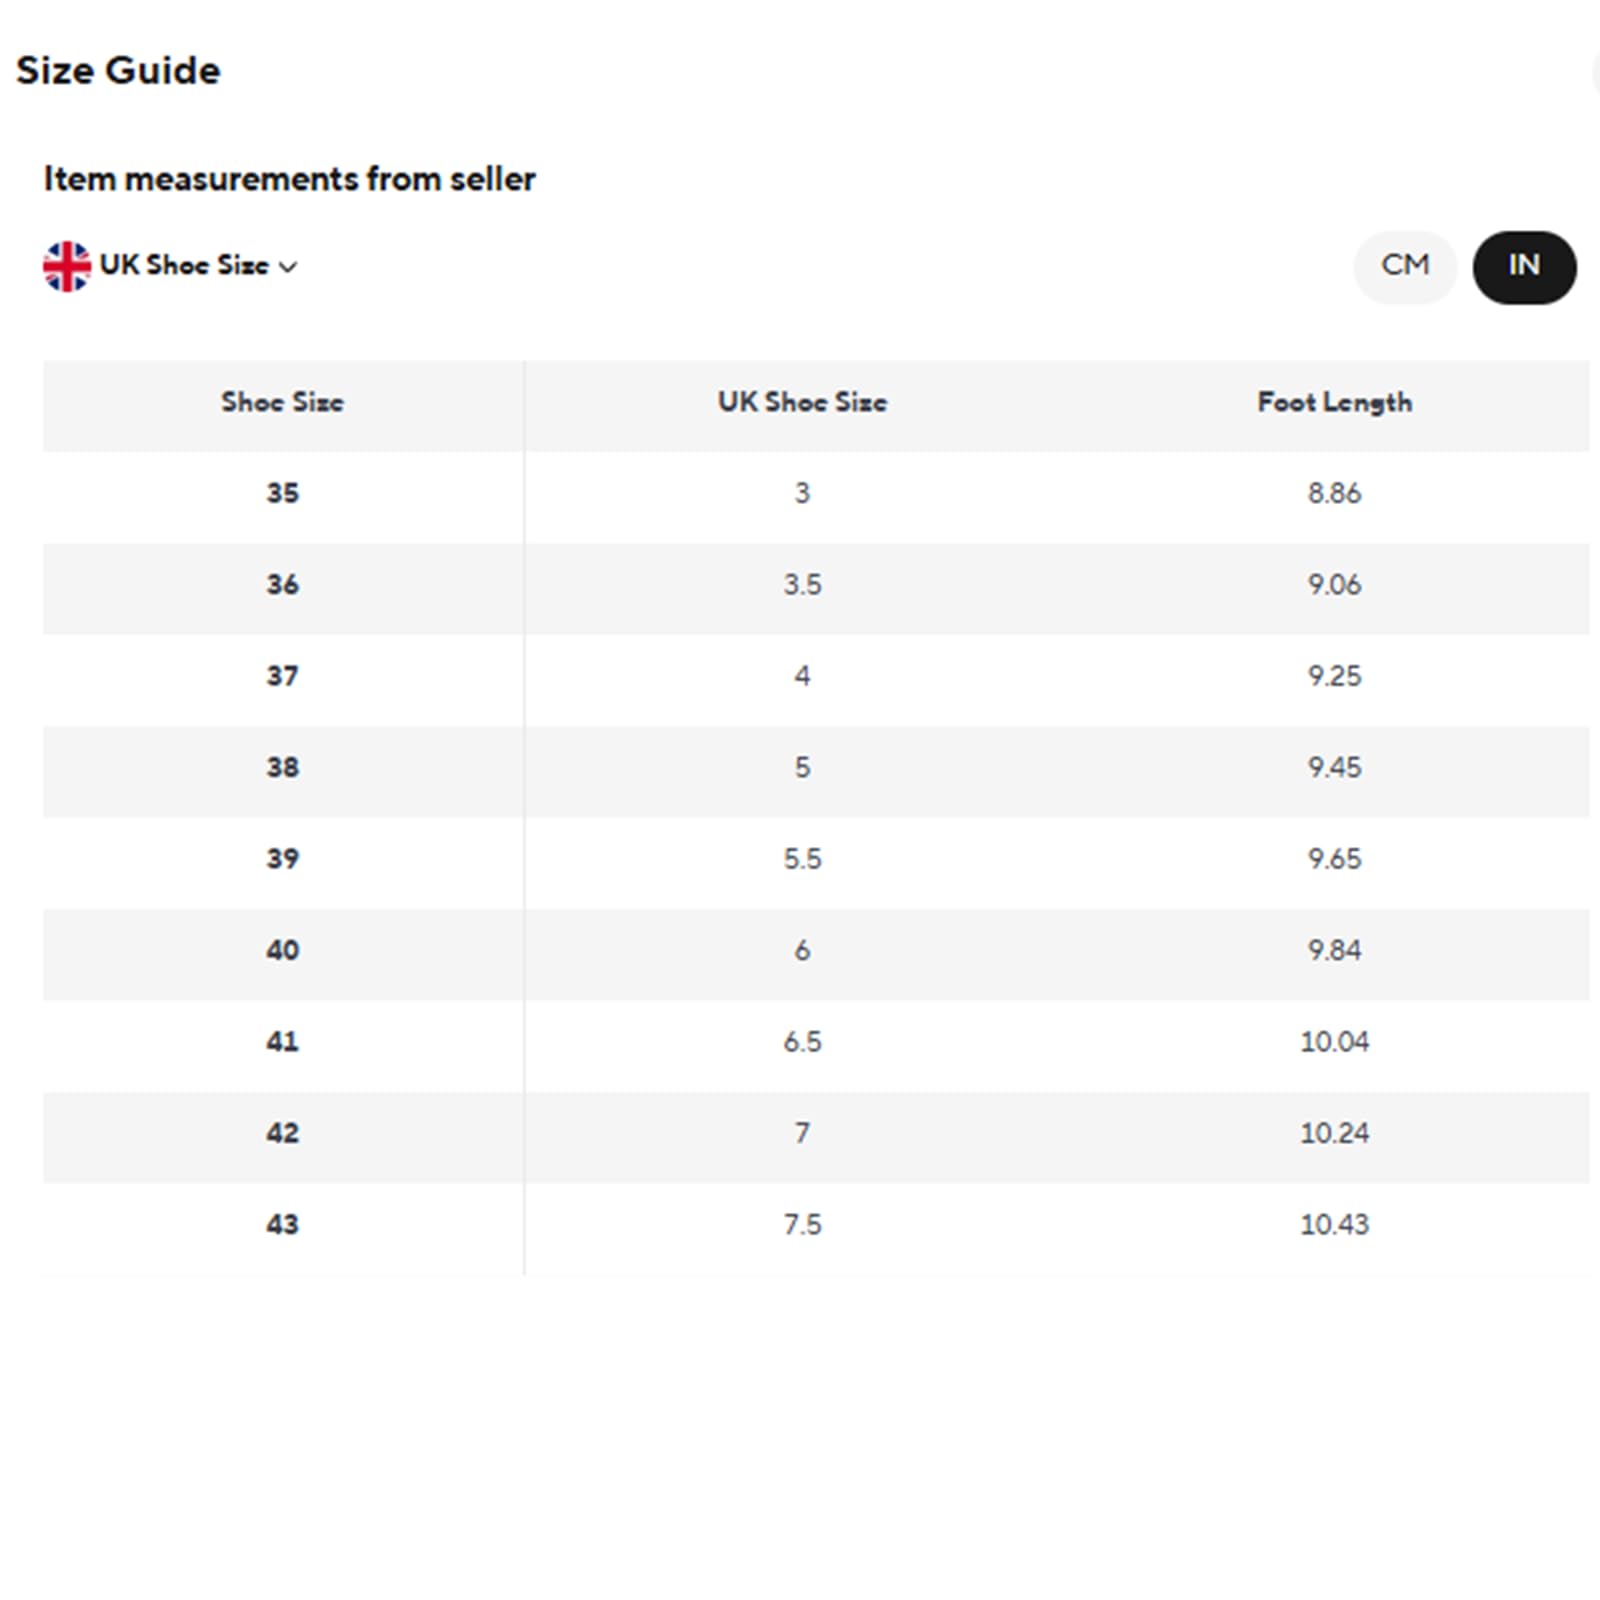Viewport: 1600px width, 1600px height.
Task: Select shoe size 35 row
Action: pyautogui.click(x=816, y=494)
